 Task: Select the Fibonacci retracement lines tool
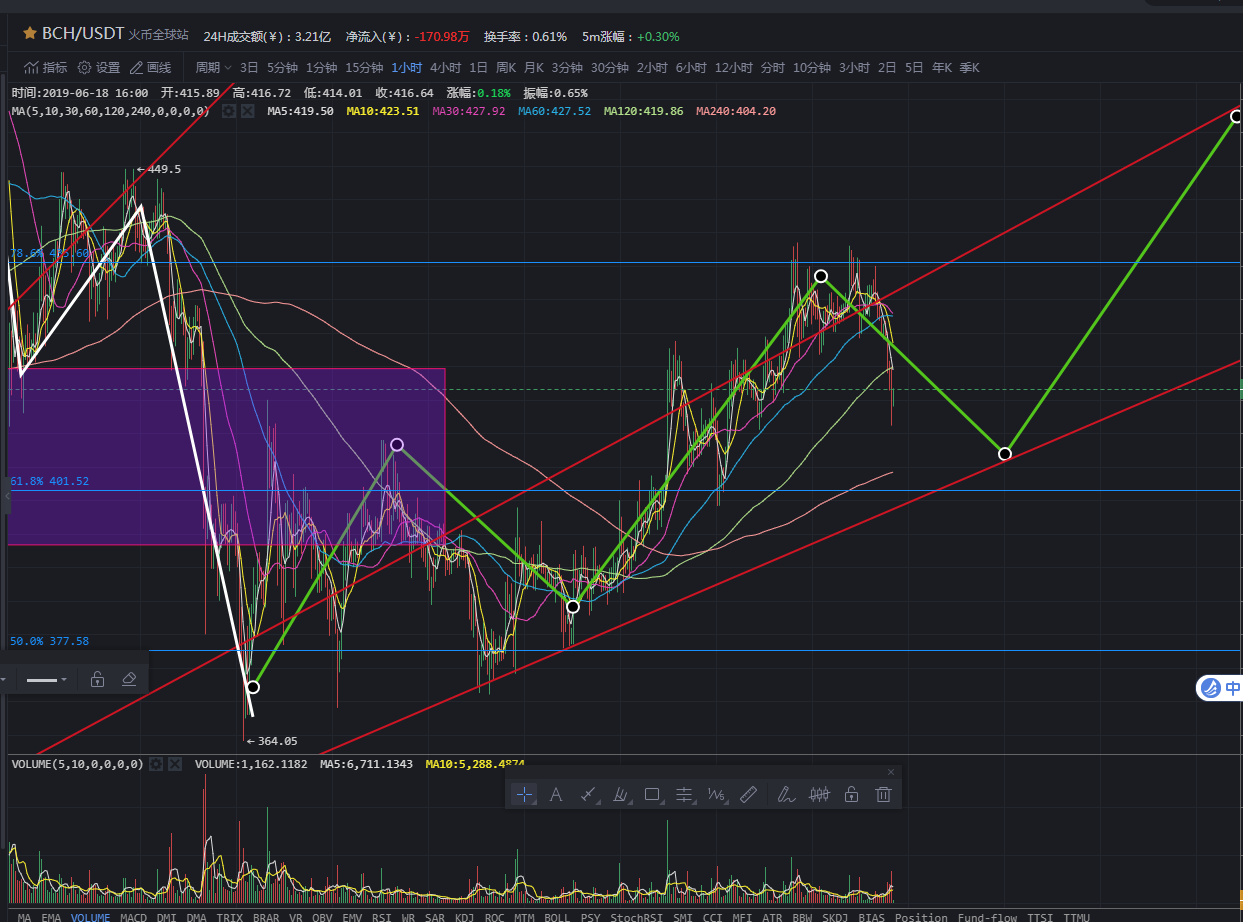pos(685,795)
